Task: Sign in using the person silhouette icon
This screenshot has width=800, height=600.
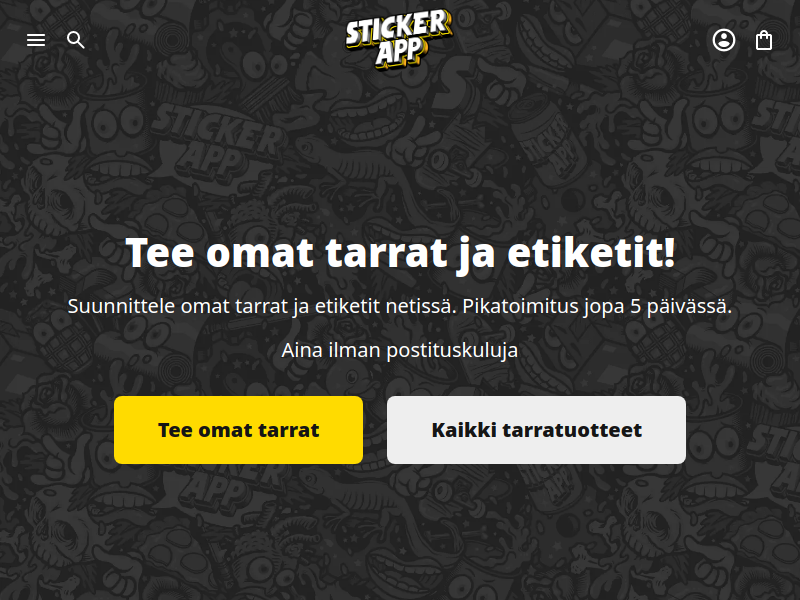Action: 723,40
